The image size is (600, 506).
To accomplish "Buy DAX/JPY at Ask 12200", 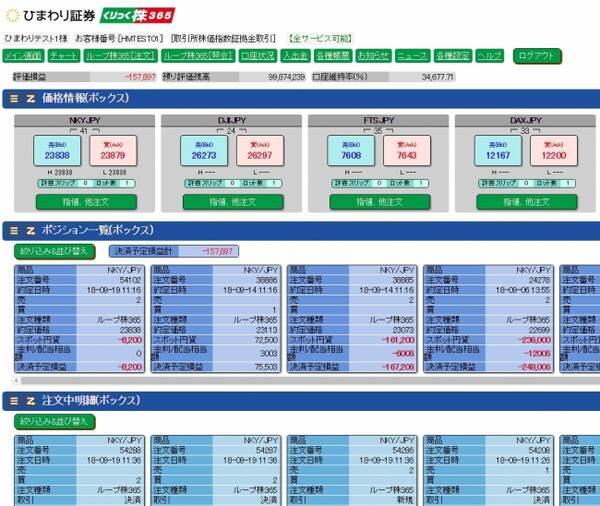I will (554, 151).
